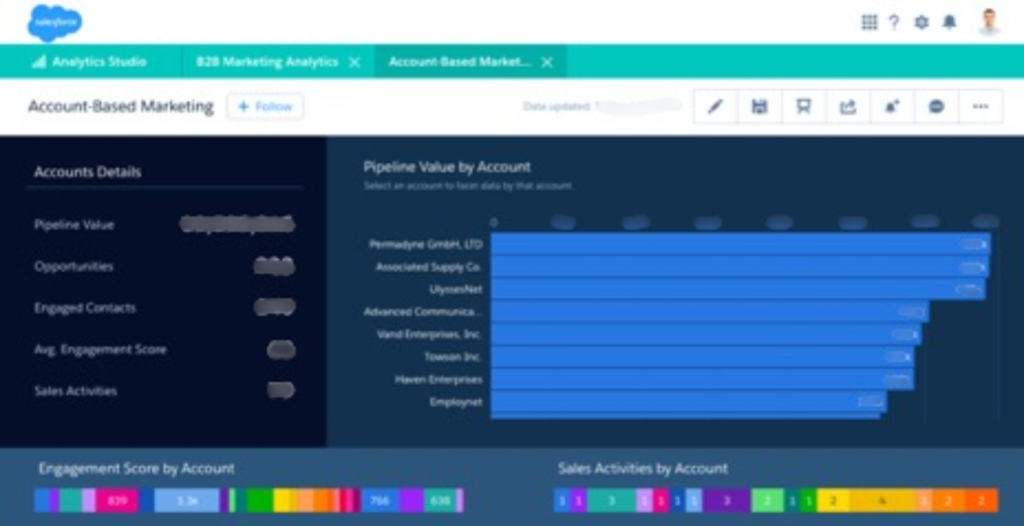Screen dimensions: 1024x526
Task: Click the Accounts Details heading
Action: click(x=88, y=173)
